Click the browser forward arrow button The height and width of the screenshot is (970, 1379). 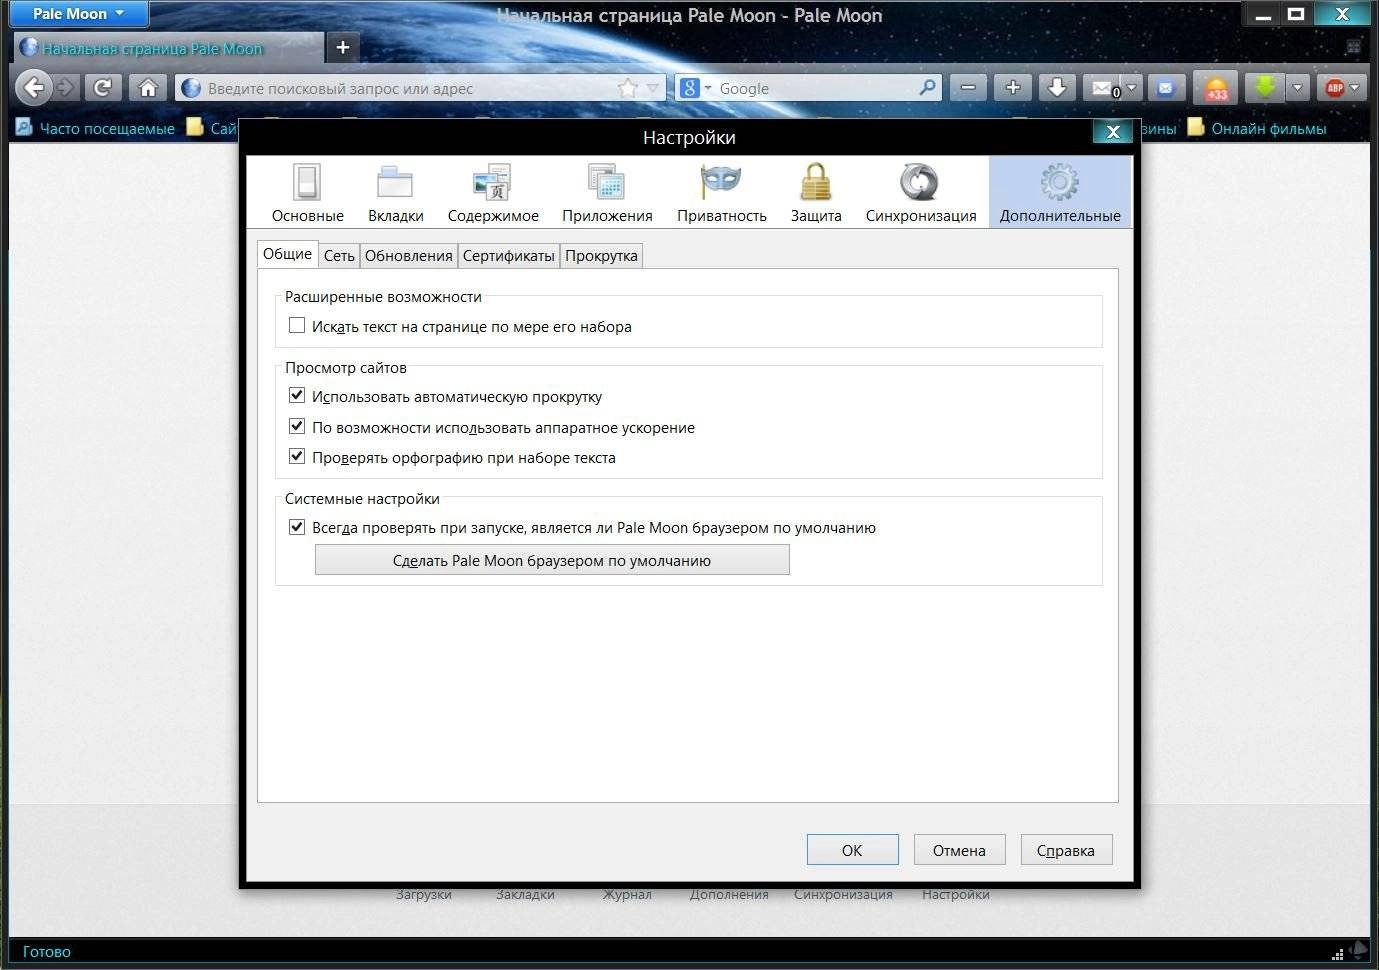[x=65, y=88]
